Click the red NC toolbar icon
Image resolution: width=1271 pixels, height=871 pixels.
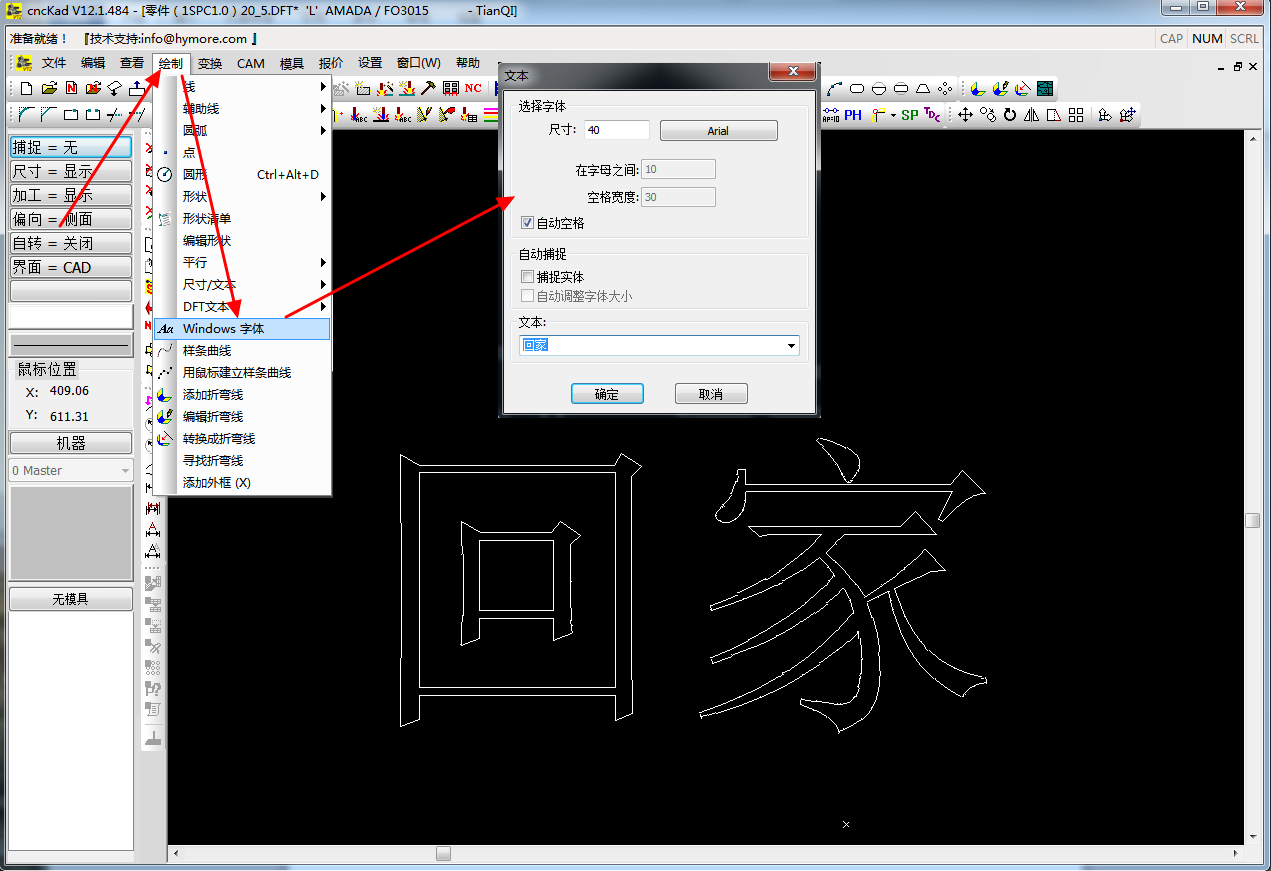tap(473, 88)
